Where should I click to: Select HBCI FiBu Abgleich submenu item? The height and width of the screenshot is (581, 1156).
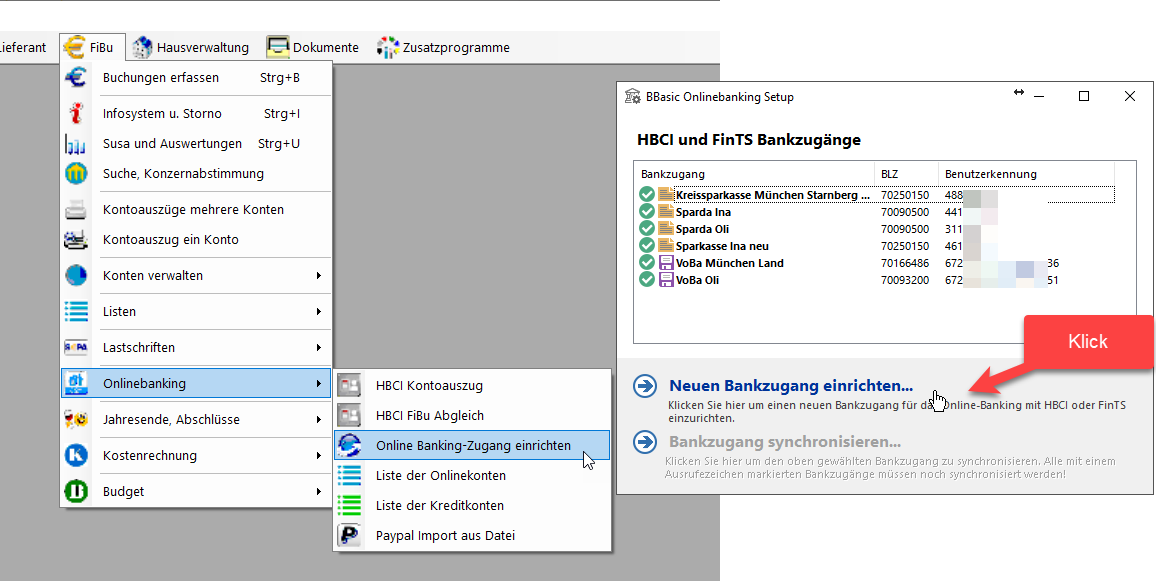tap(472, 416)
